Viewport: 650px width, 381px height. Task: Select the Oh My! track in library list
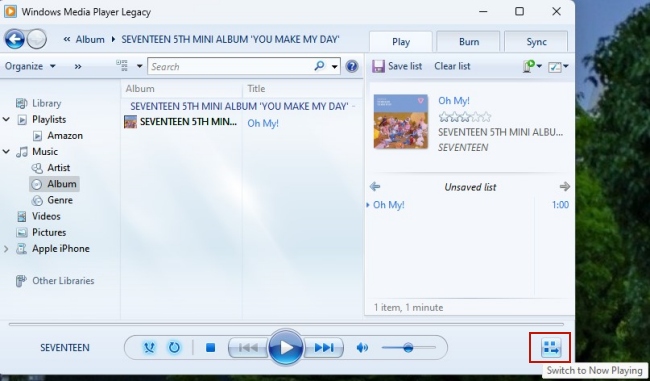263,123
